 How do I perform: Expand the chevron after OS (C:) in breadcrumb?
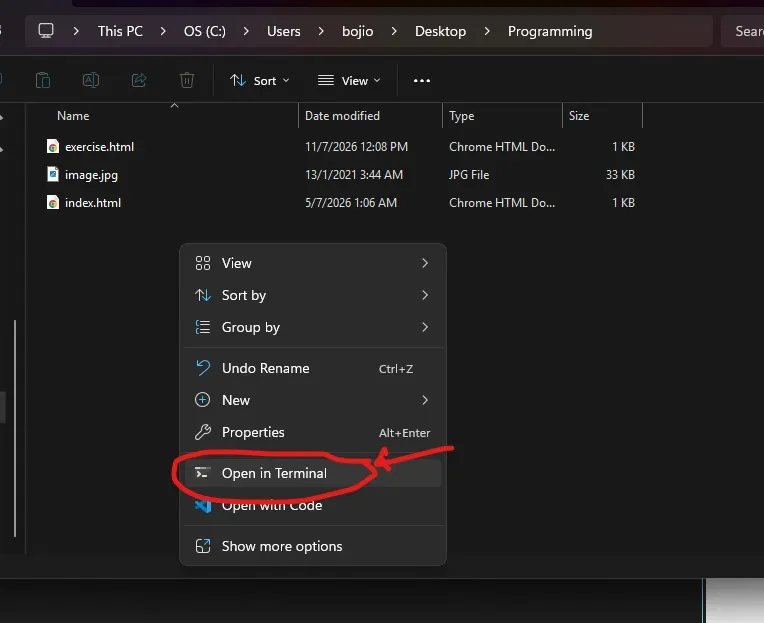point(246,31)
